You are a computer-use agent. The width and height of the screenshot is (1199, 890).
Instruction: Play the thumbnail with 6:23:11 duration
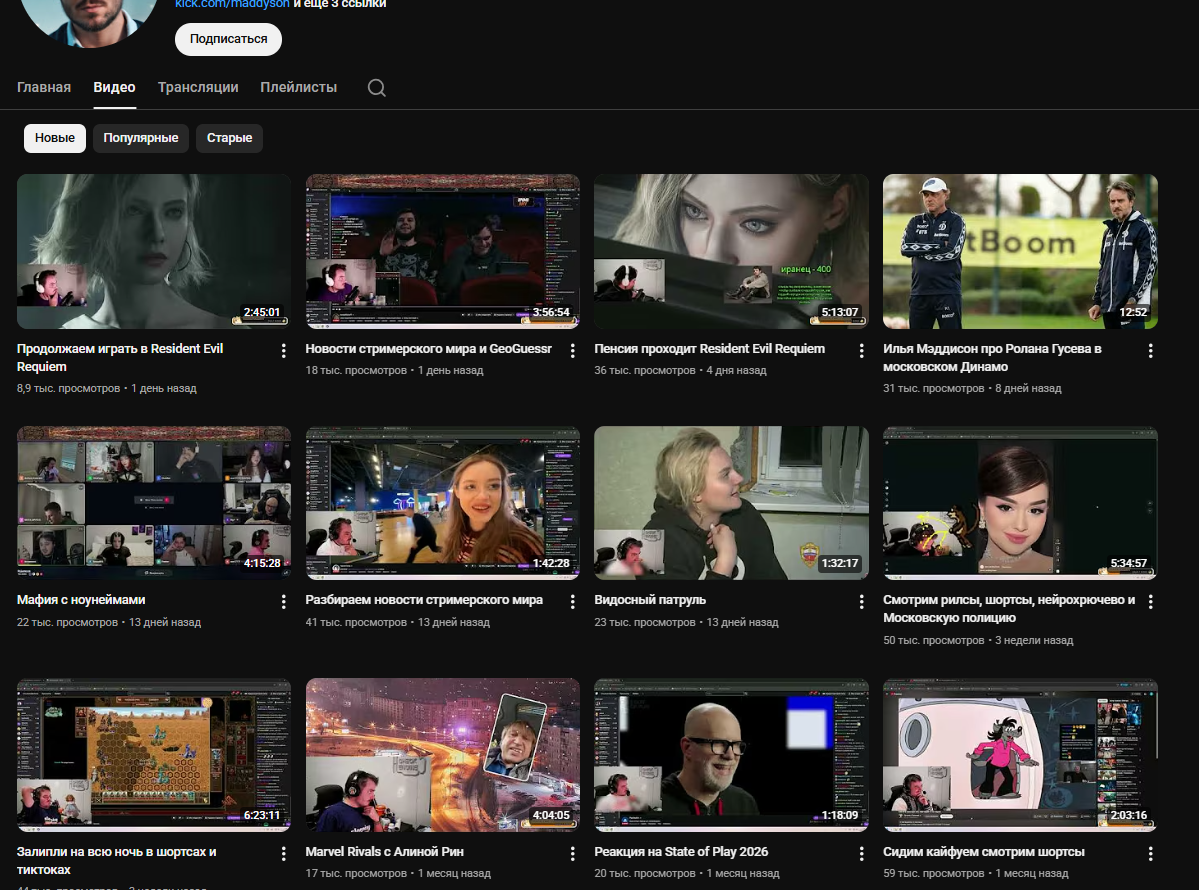click(x=154, y=755)
